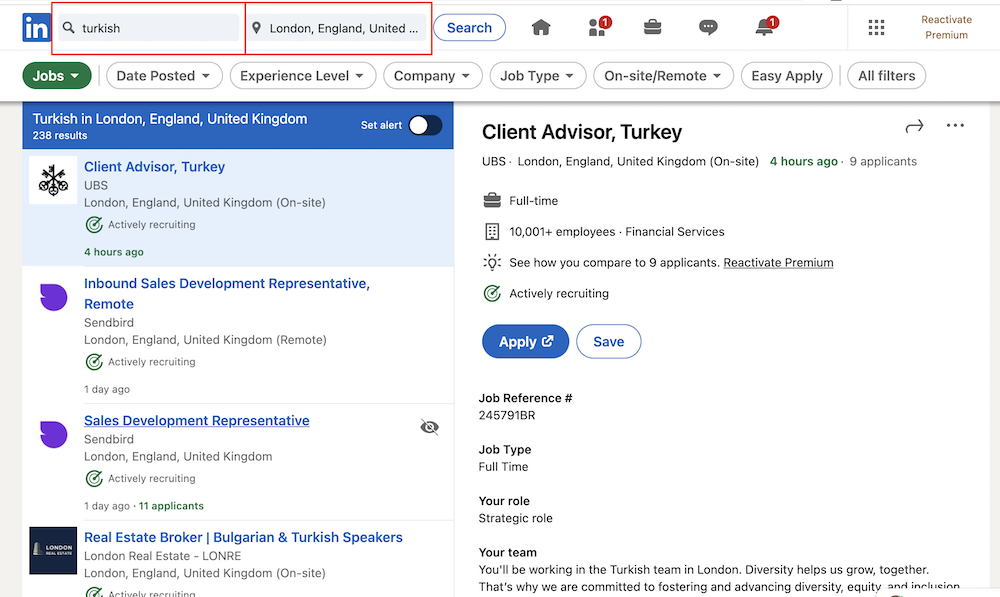Screen dimensions: 1000x597
Task: Expand the green Jobs dropdown
Action: click(x=57, y=76)
